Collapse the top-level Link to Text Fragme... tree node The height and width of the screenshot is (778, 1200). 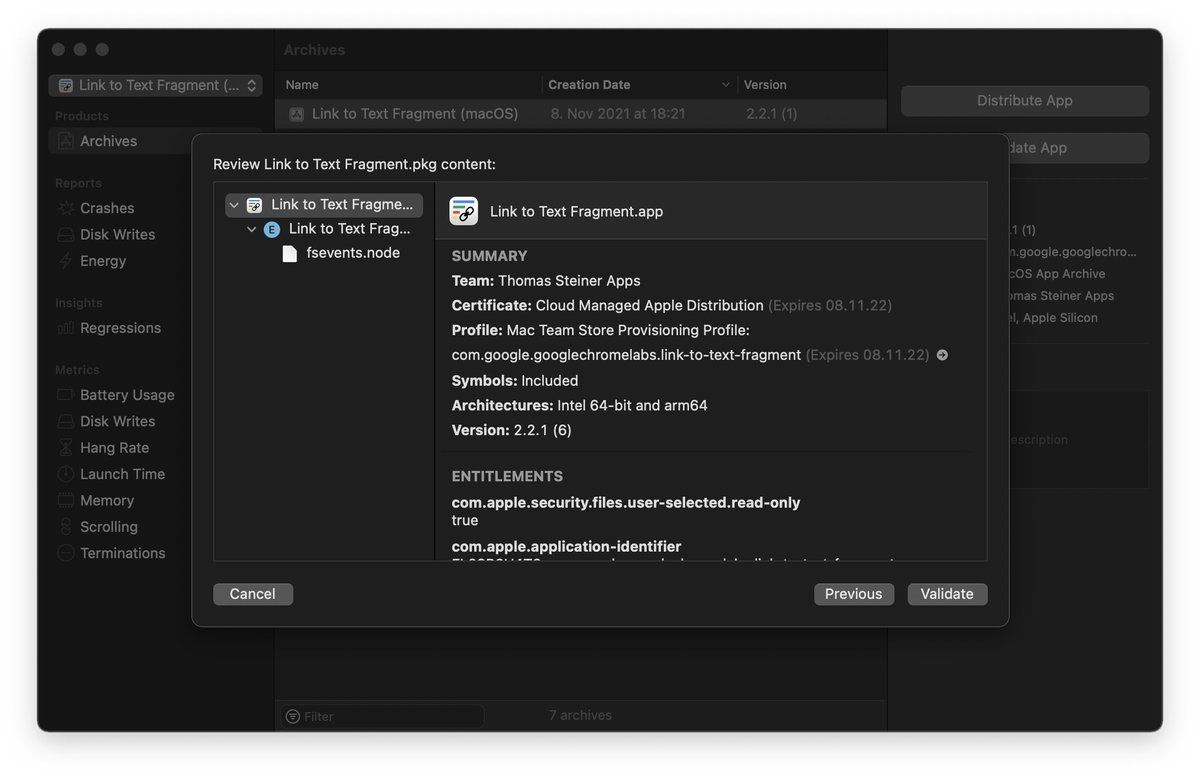click(234, 205)
